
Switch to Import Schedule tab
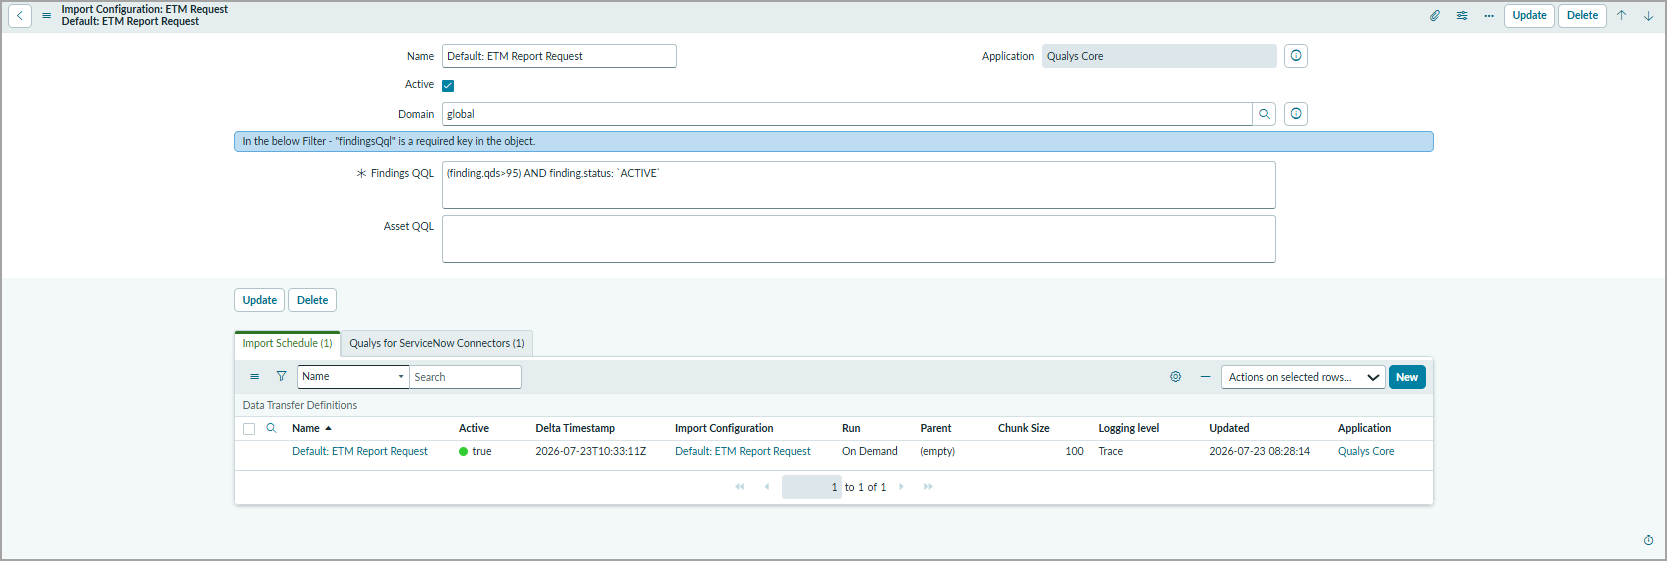point(287,343)
